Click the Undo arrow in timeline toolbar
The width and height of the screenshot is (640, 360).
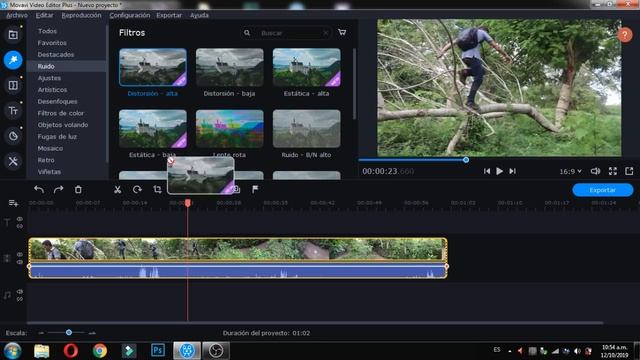click(x=39, y=189)
